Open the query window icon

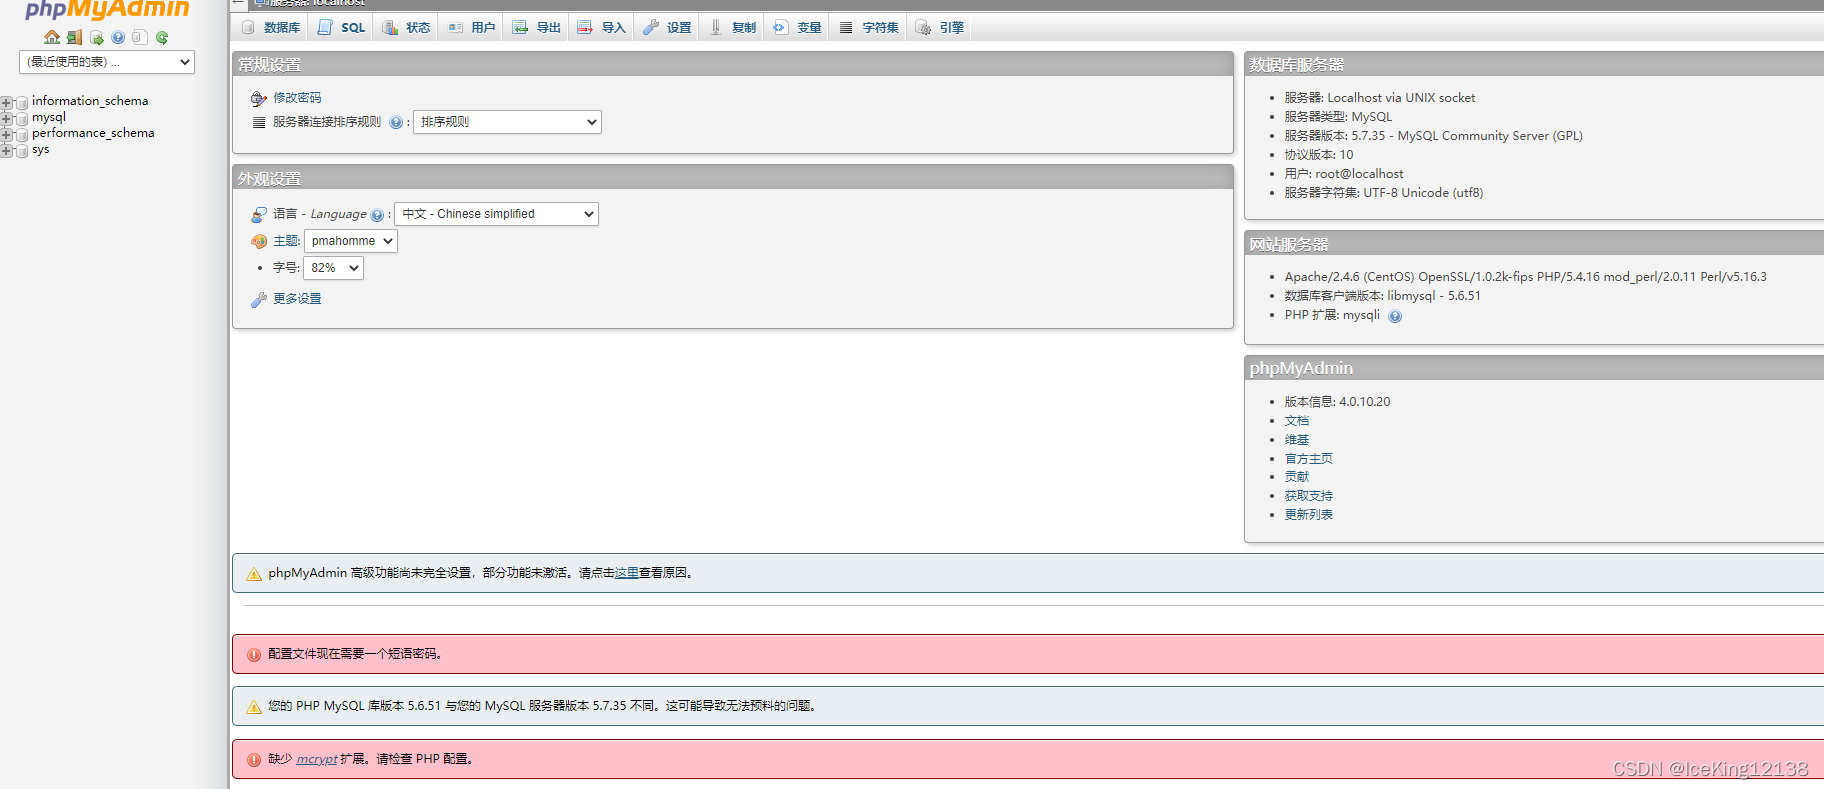97,37
